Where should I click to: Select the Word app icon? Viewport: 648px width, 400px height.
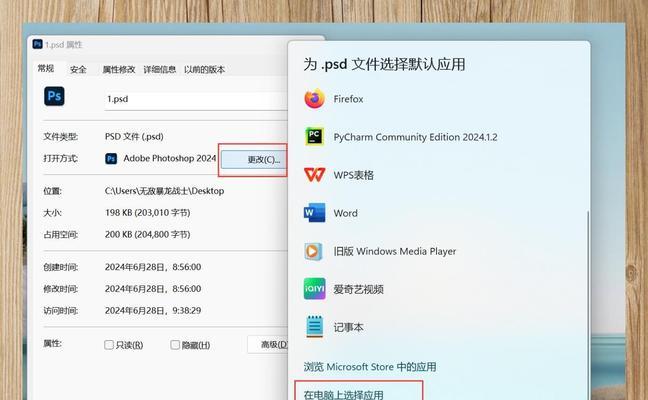click(314, 213)
